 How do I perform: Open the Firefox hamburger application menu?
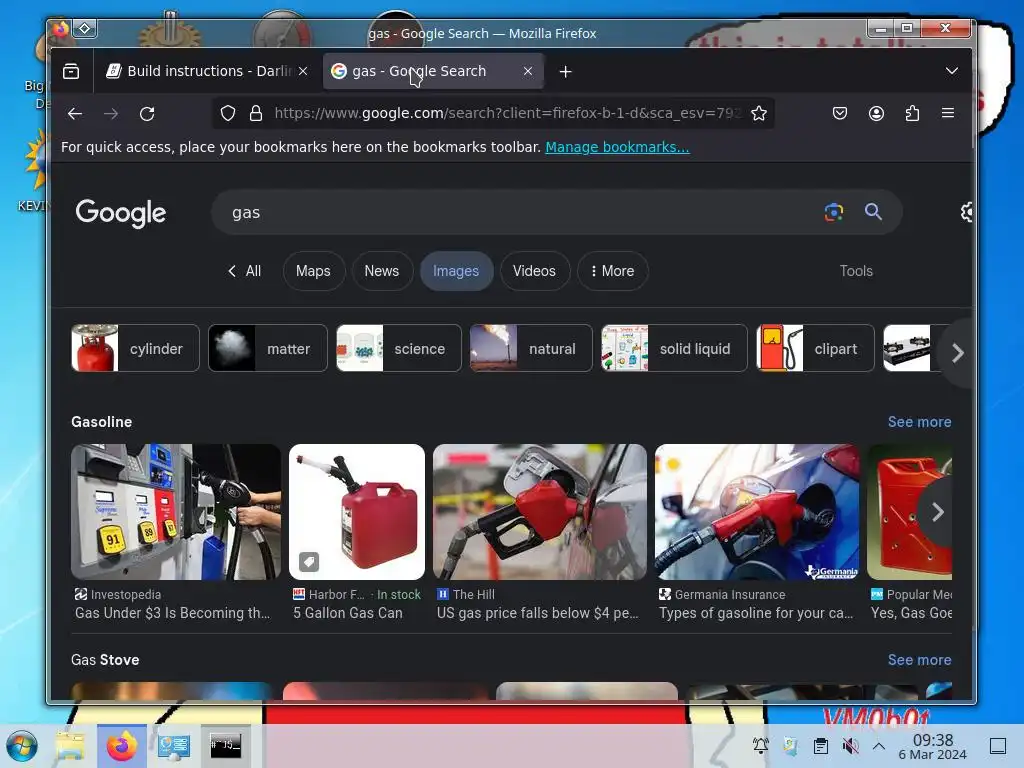click(x=948, y=113)
